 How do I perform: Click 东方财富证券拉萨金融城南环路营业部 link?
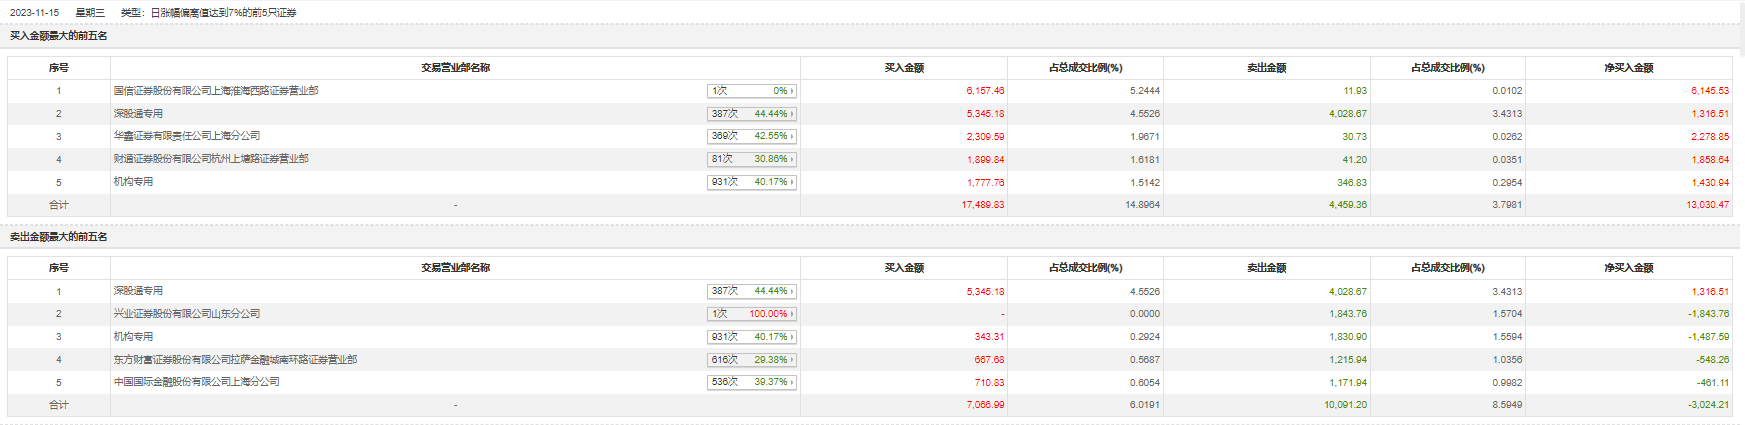(235, 360)
